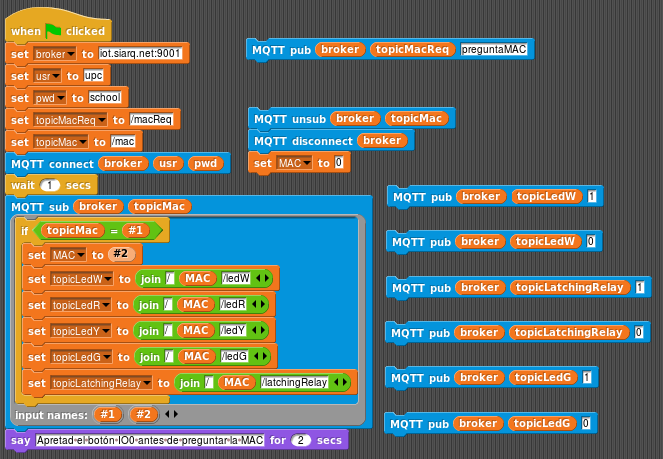The height and width of the screenshot is (459, 663).
Task: Click the right arrow of the /latchingRelay join block
Action: click(x=345, y=382)
